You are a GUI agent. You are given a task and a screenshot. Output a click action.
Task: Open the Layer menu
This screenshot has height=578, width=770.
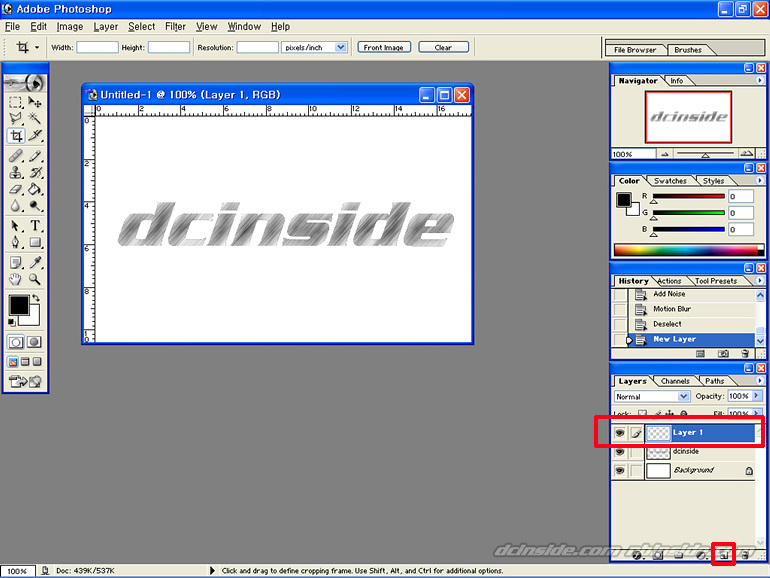coord(106,27)
